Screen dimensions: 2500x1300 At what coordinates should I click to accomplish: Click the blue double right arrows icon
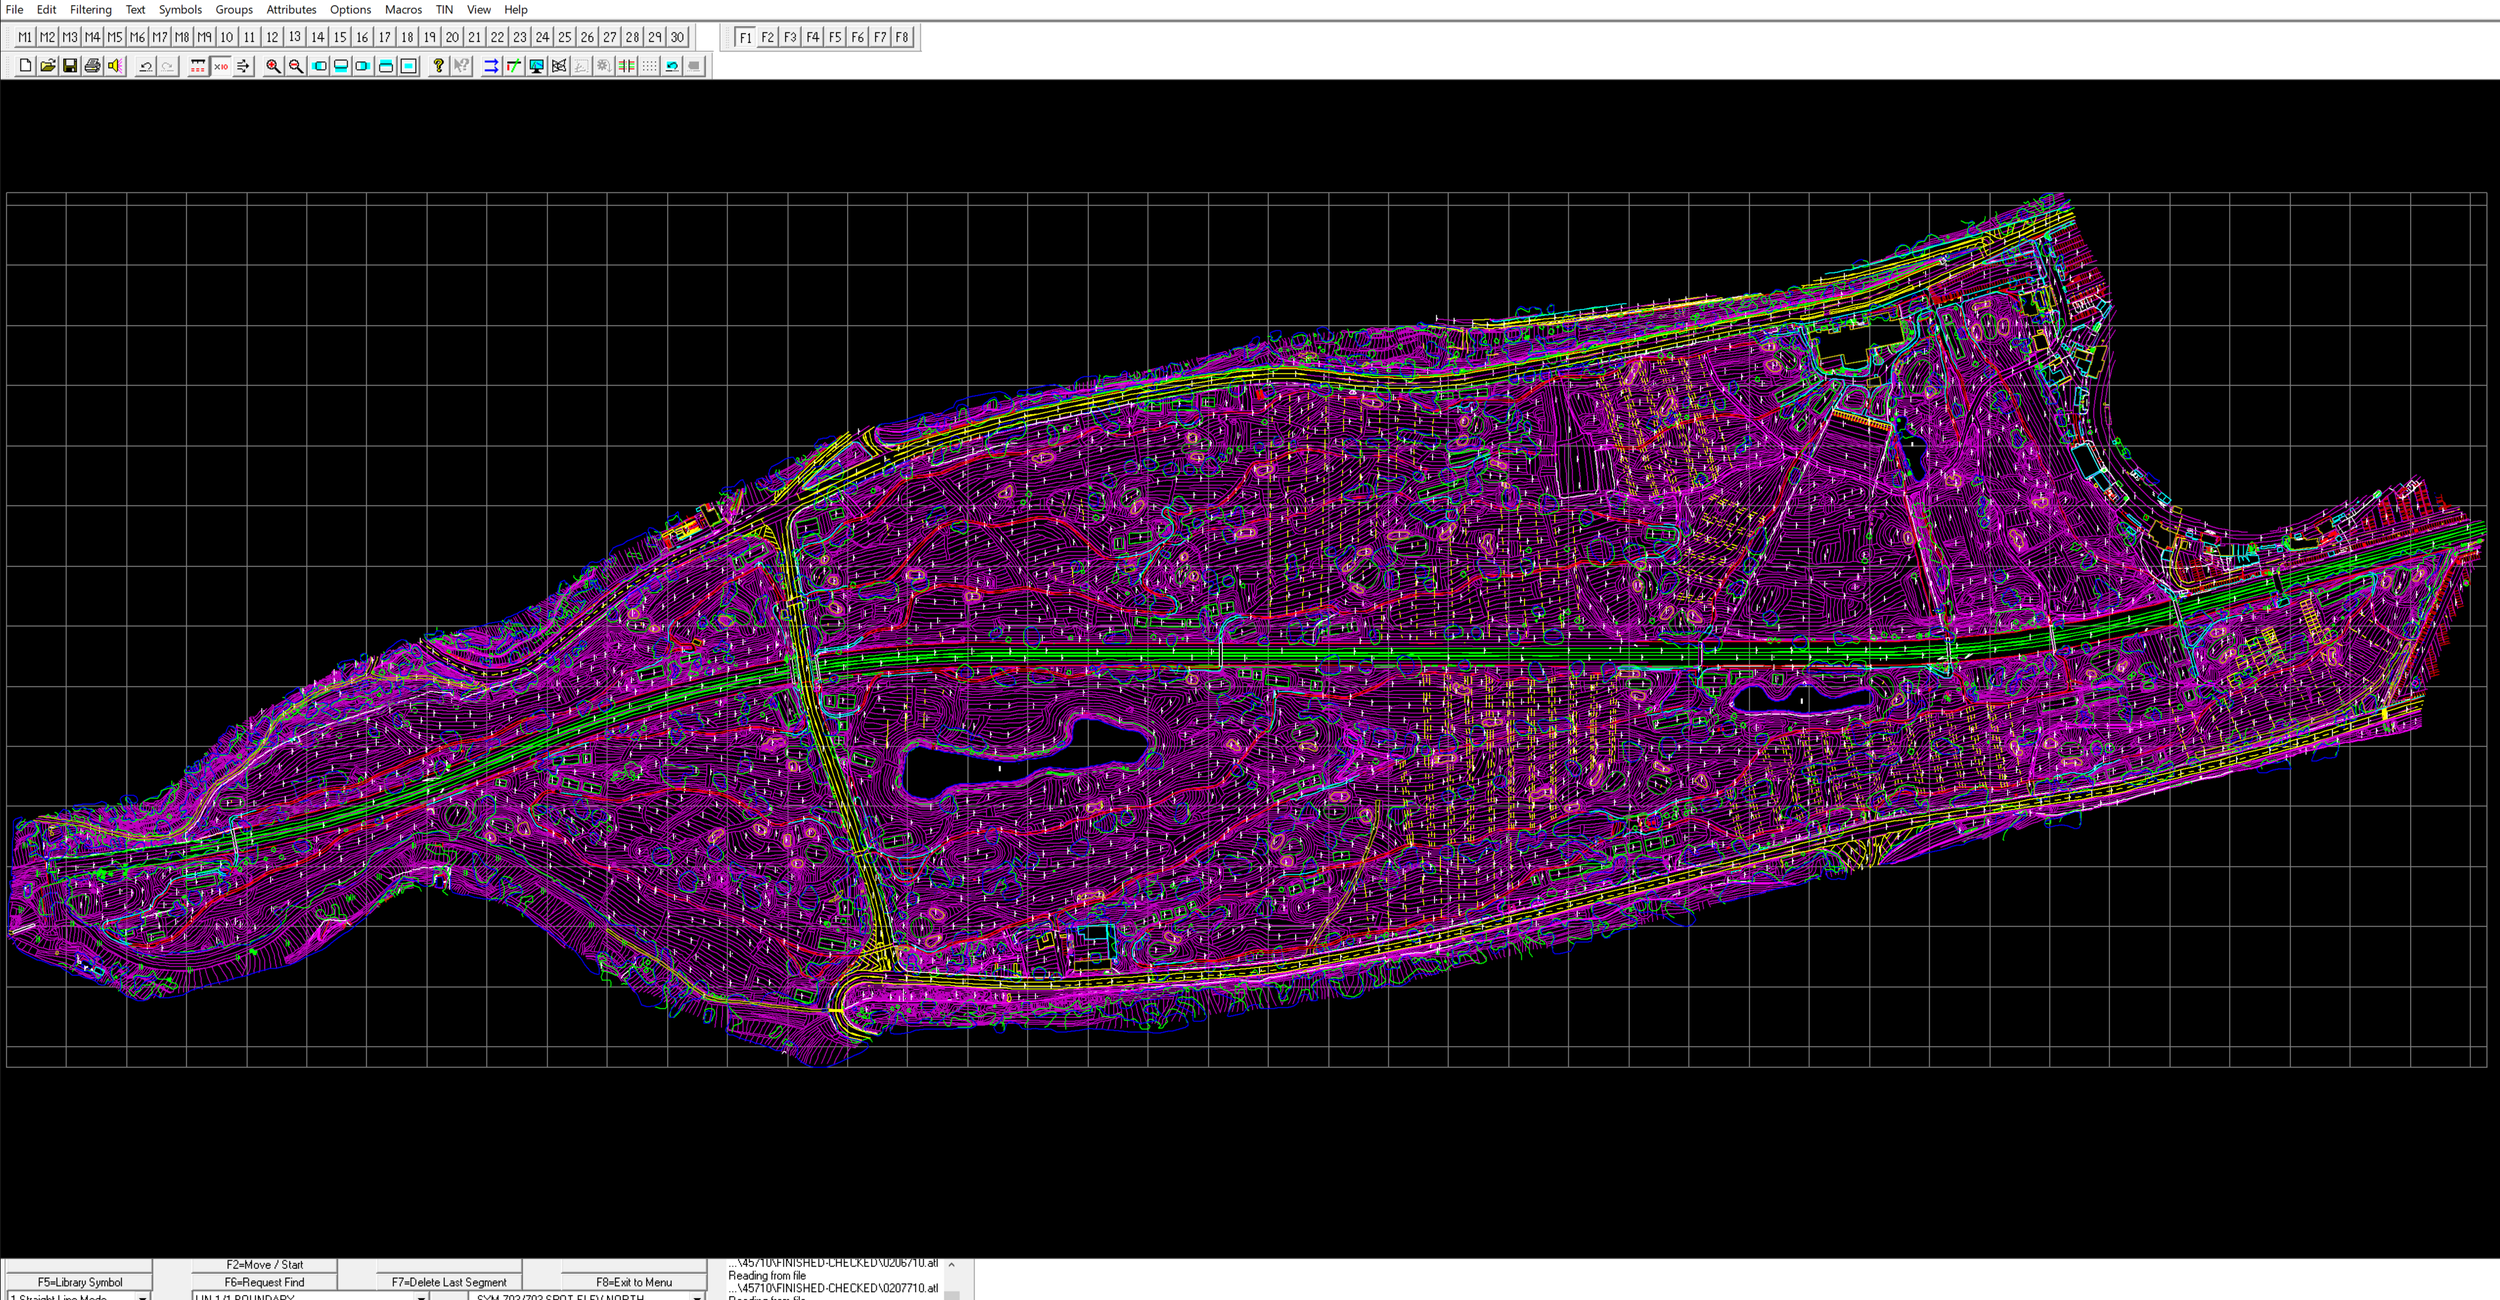tap(491, 66)
